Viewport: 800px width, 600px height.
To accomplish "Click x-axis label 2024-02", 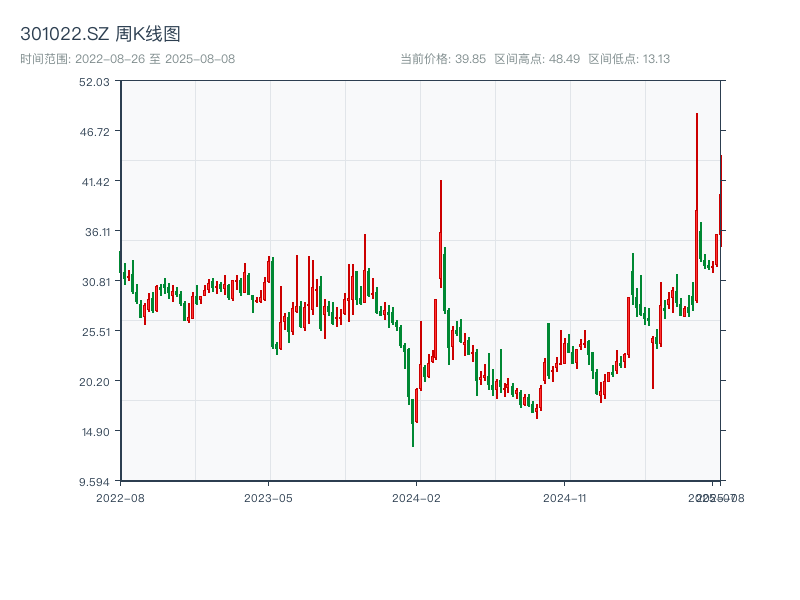I will (x=416, y=498).
